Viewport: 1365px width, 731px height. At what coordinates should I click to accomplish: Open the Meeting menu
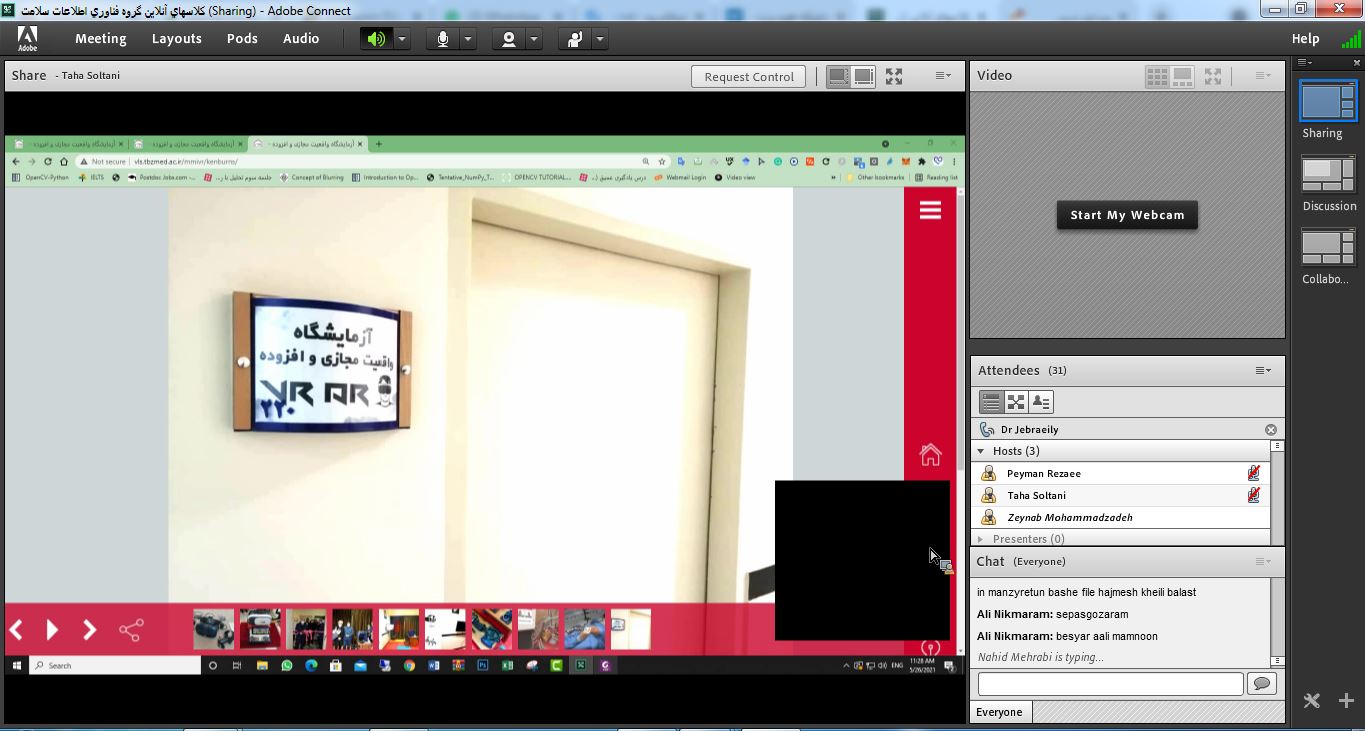(101, 39)
